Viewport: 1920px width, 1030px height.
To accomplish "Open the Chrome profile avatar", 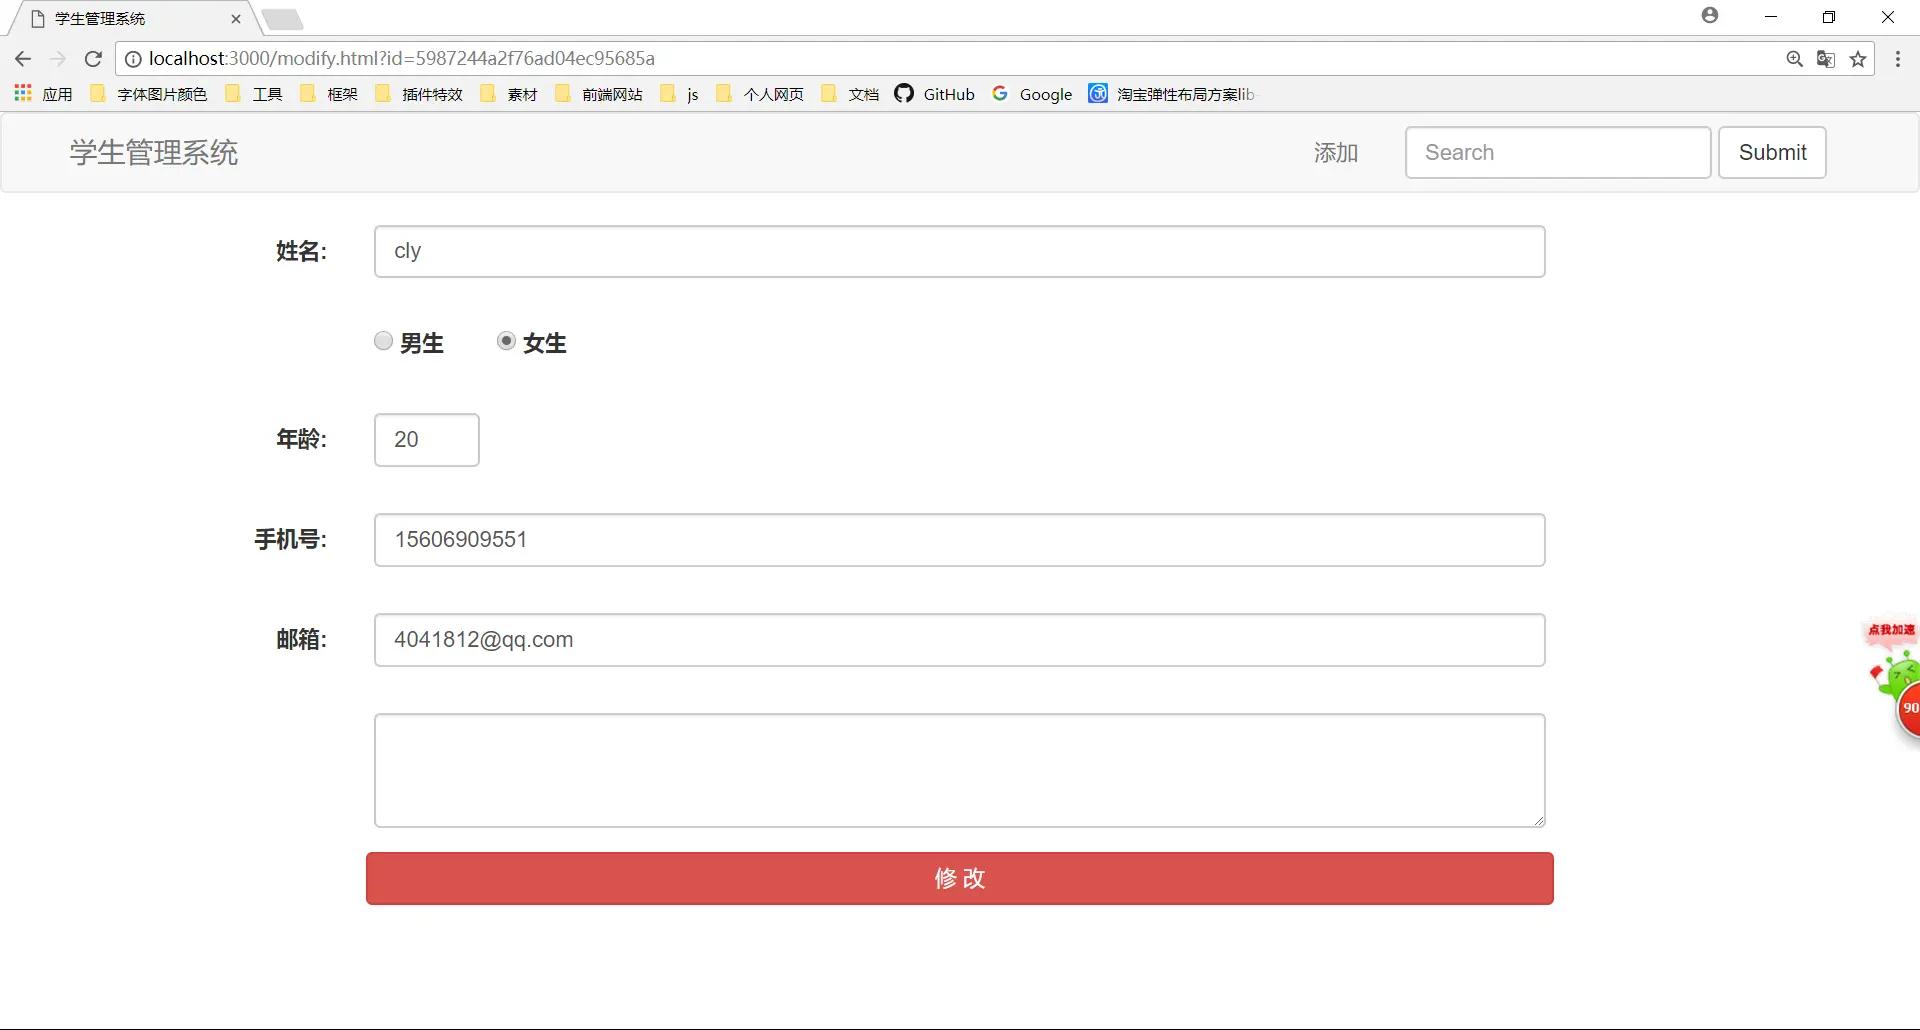I will click(x=1710, y=15).
